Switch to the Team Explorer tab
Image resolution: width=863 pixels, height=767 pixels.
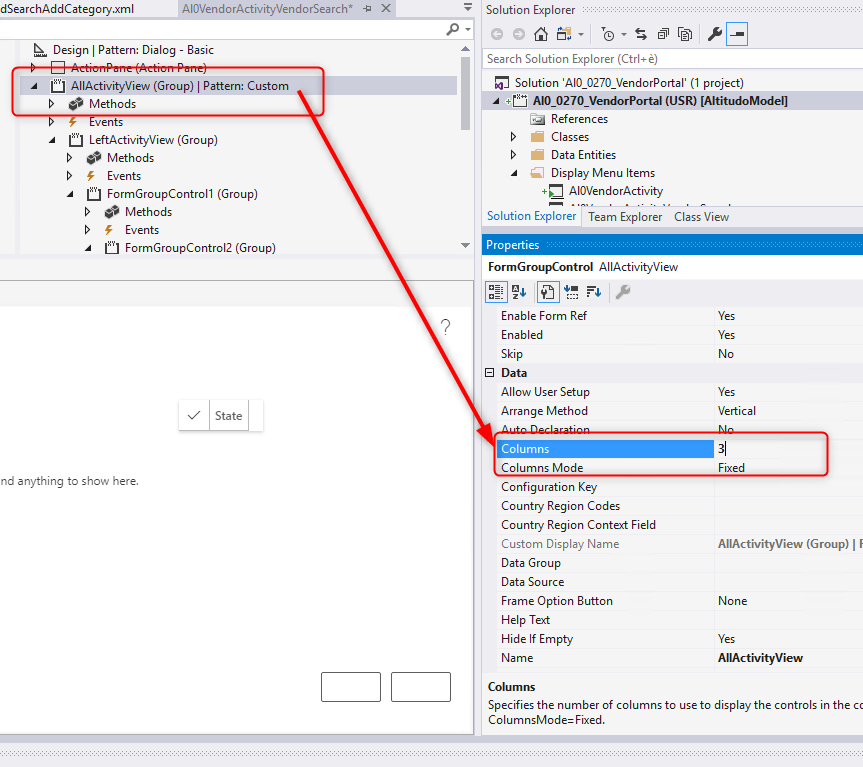(625, 217)
